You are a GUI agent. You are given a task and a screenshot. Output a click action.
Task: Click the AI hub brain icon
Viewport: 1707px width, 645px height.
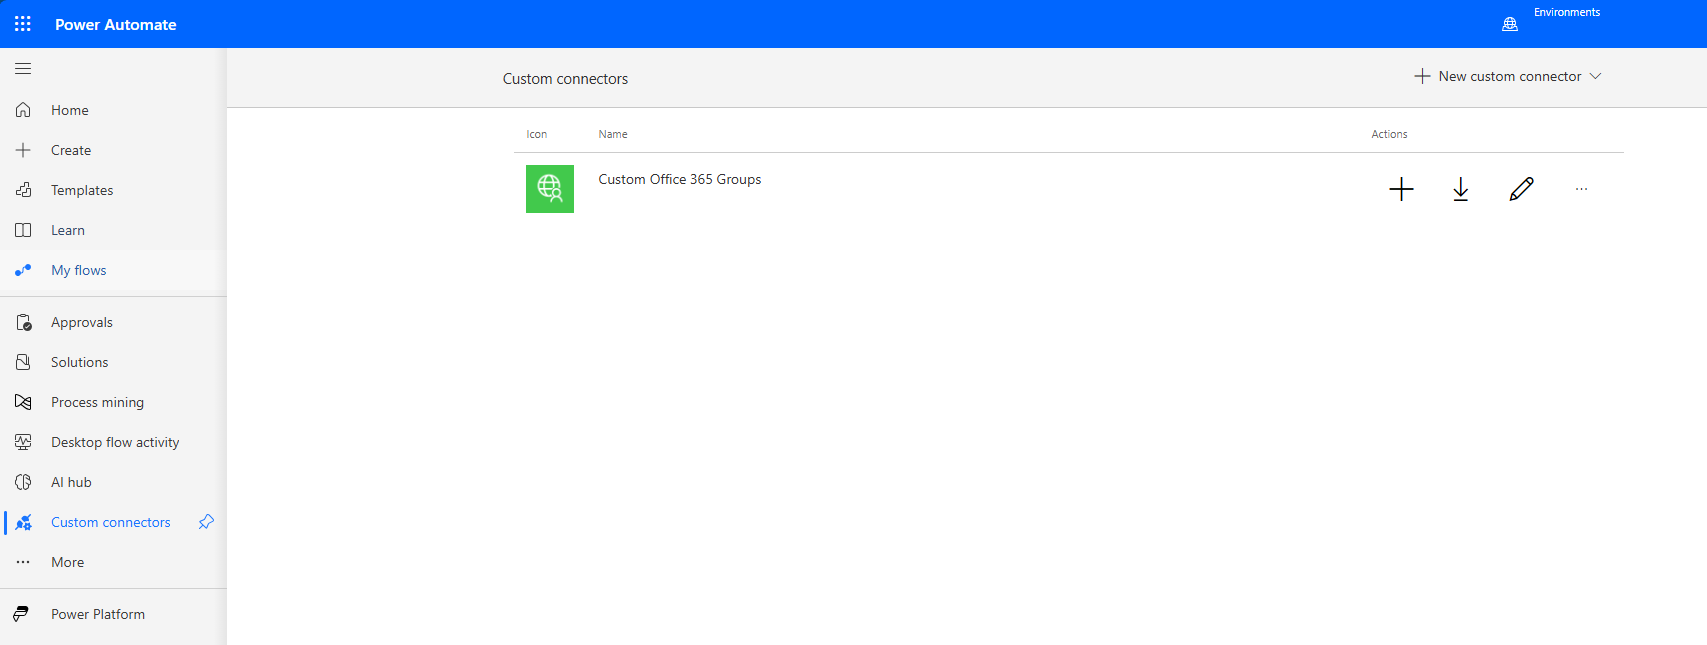23,482
